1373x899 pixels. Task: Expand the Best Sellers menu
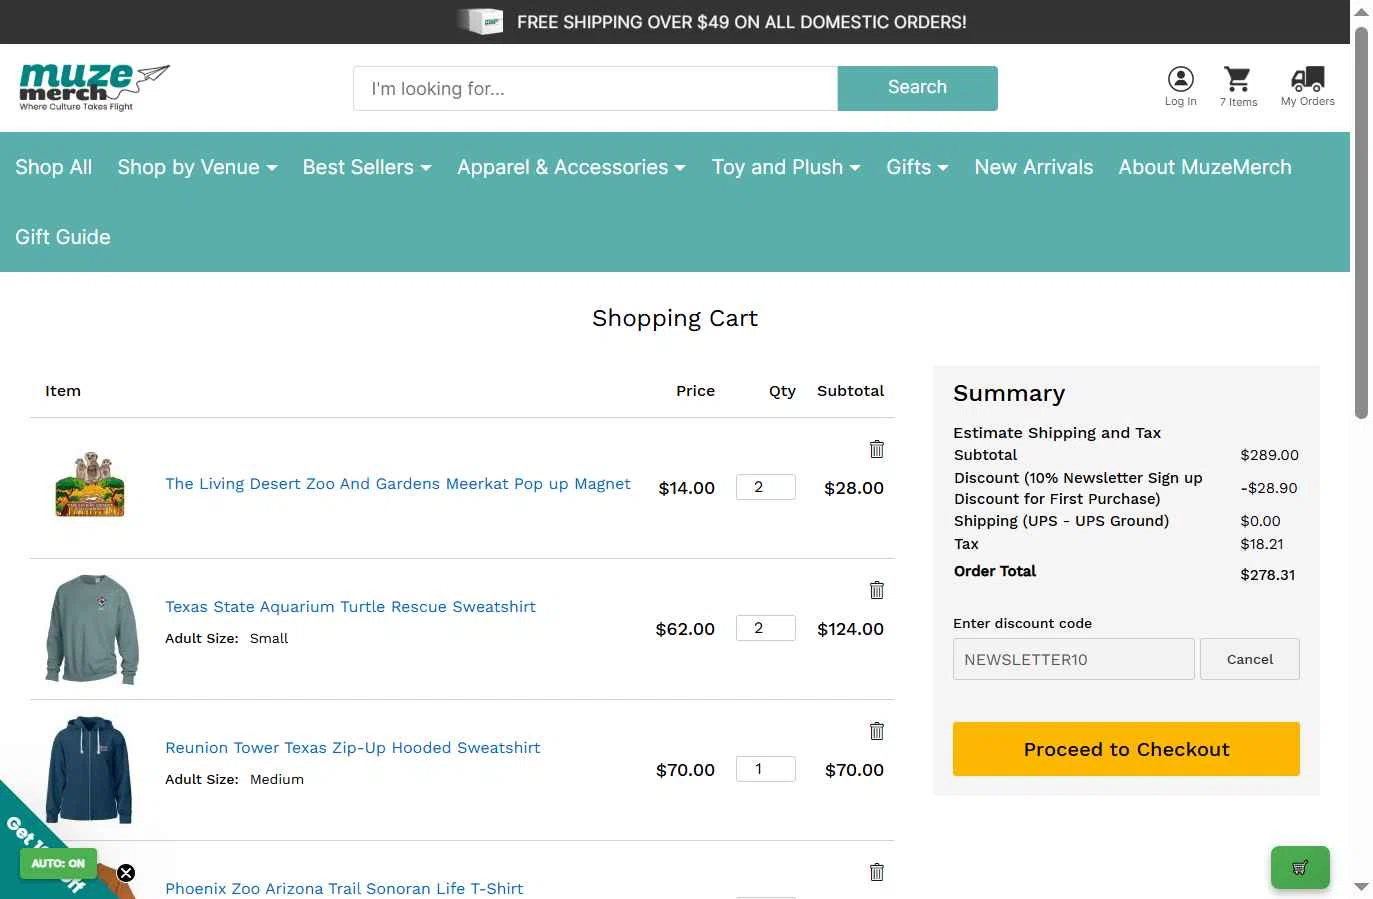pos(367,167)
